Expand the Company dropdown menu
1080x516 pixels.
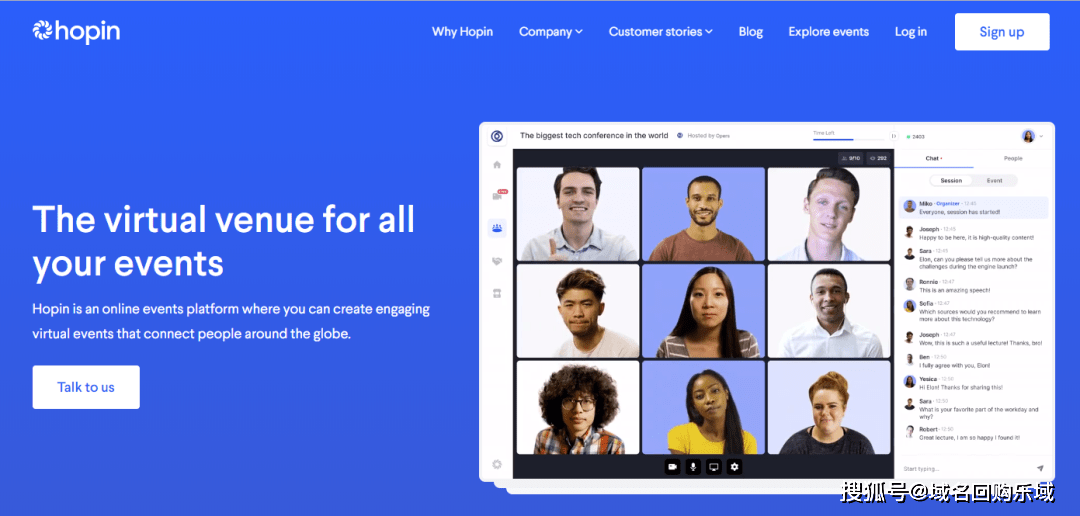pos(551,32)
